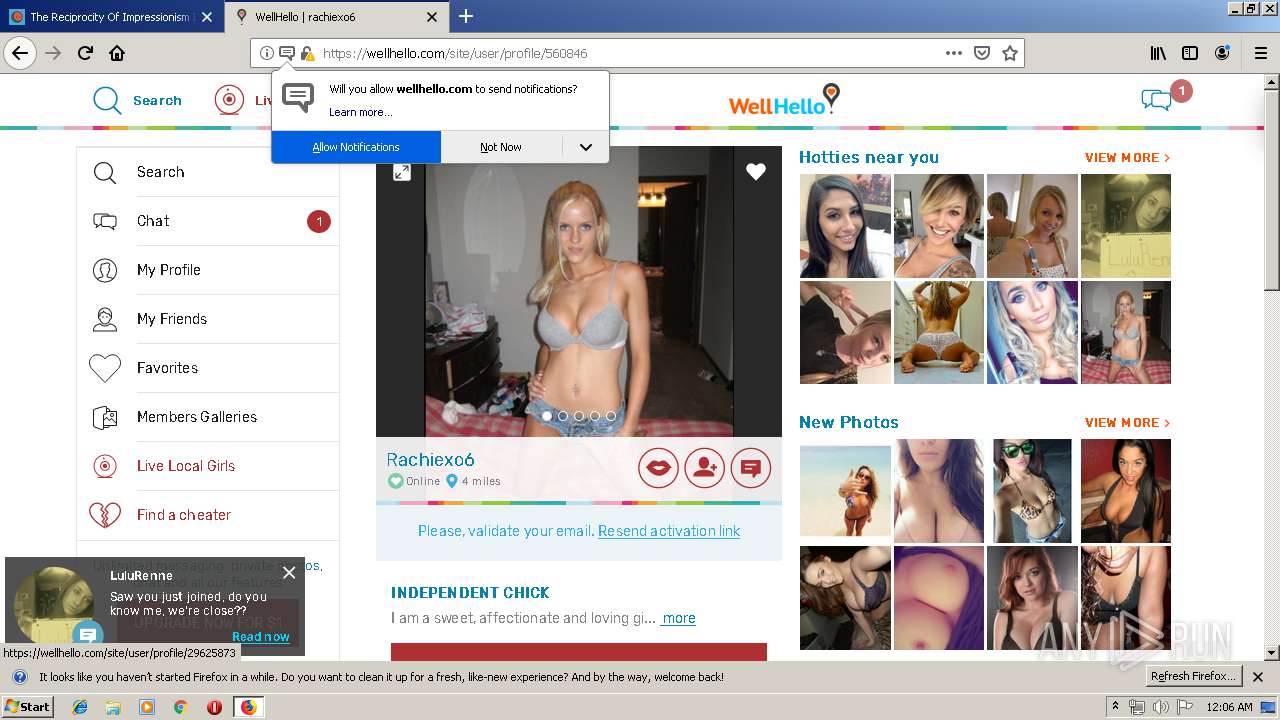Open the beach photo in New Photos
The image size is (1280, 720).
[x=845, y=491]
